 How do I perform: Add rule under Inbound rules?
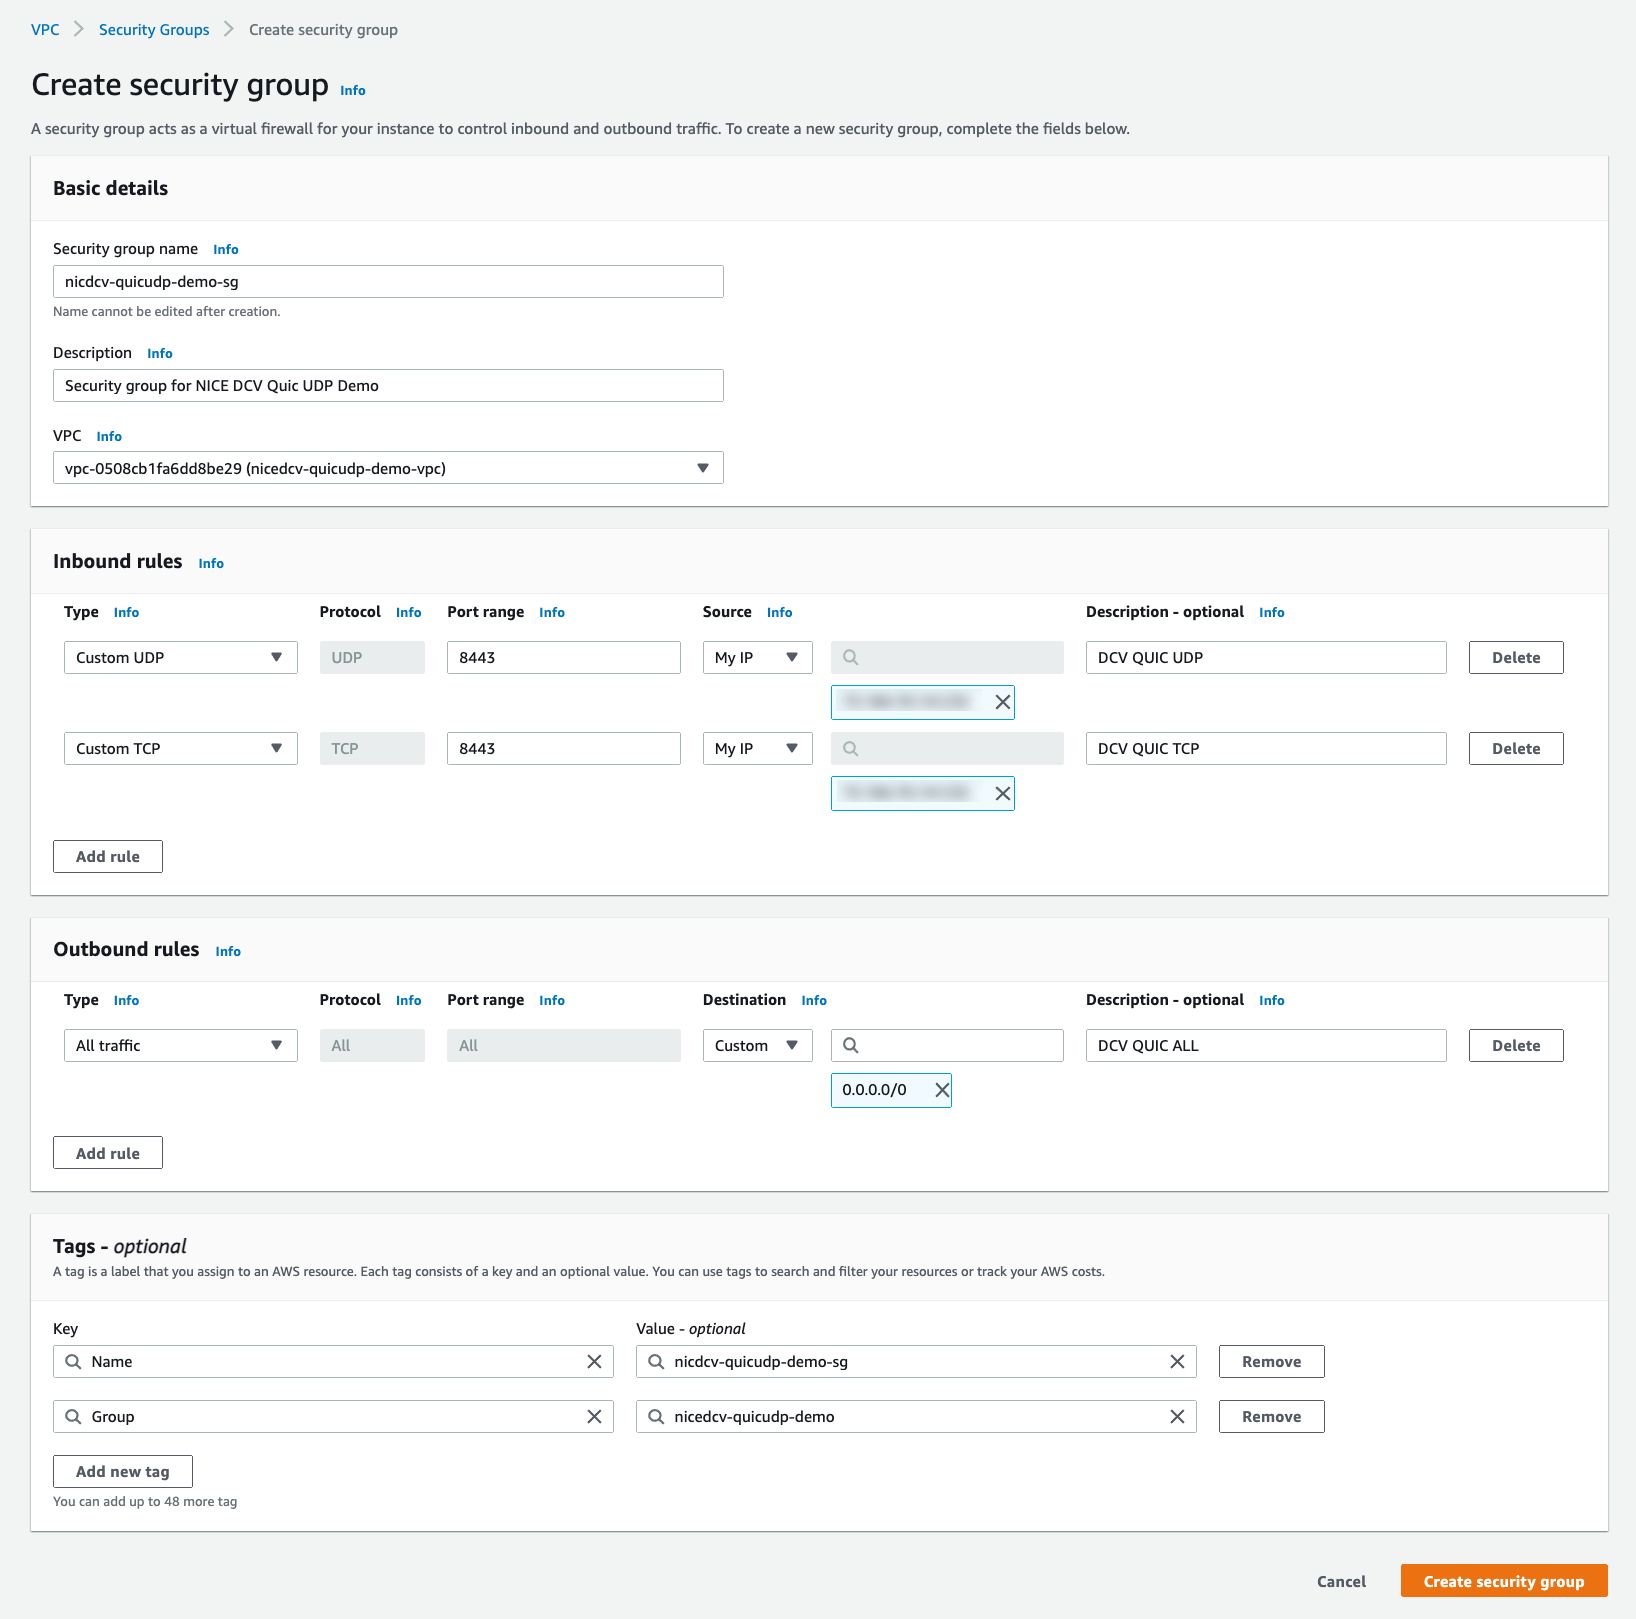click(x=108, y=856)
